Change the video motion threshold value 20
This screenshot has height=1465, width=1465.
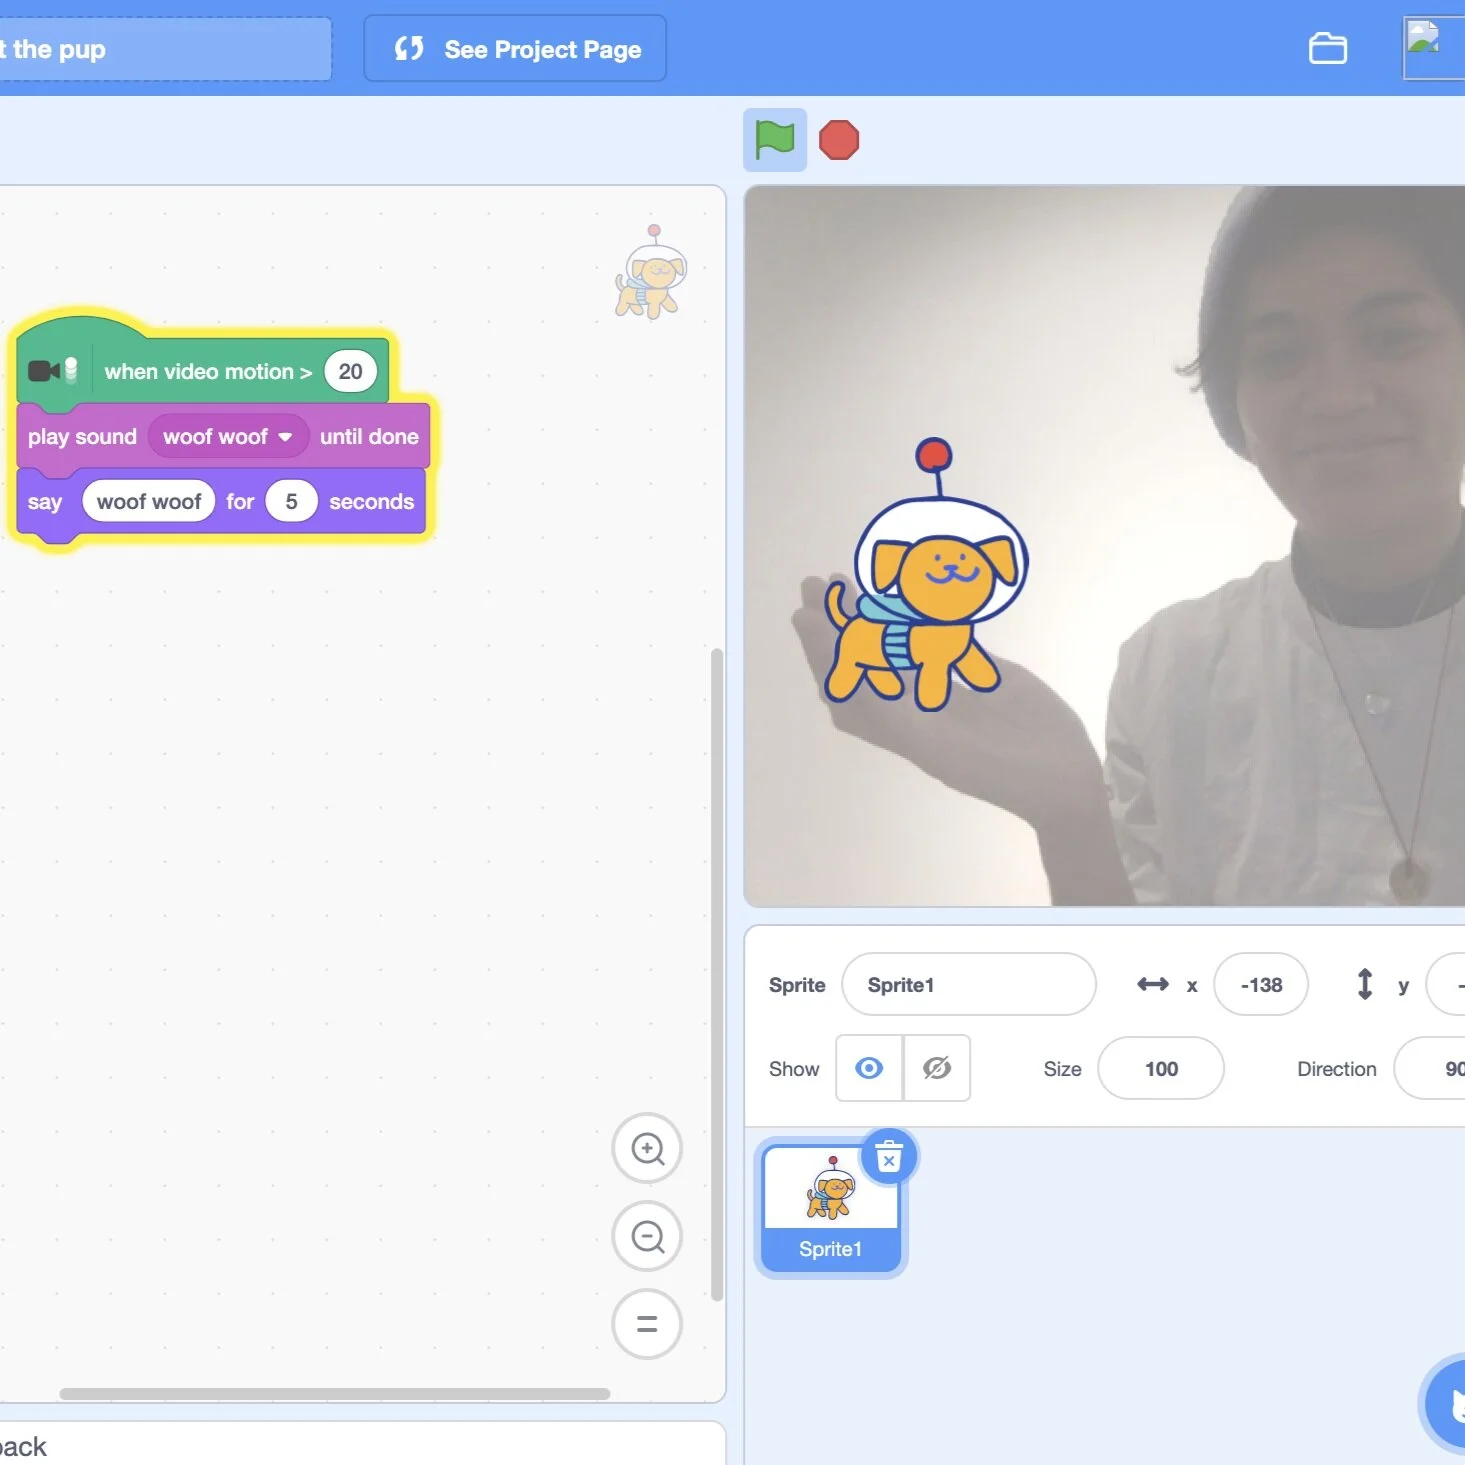(350, 370)
